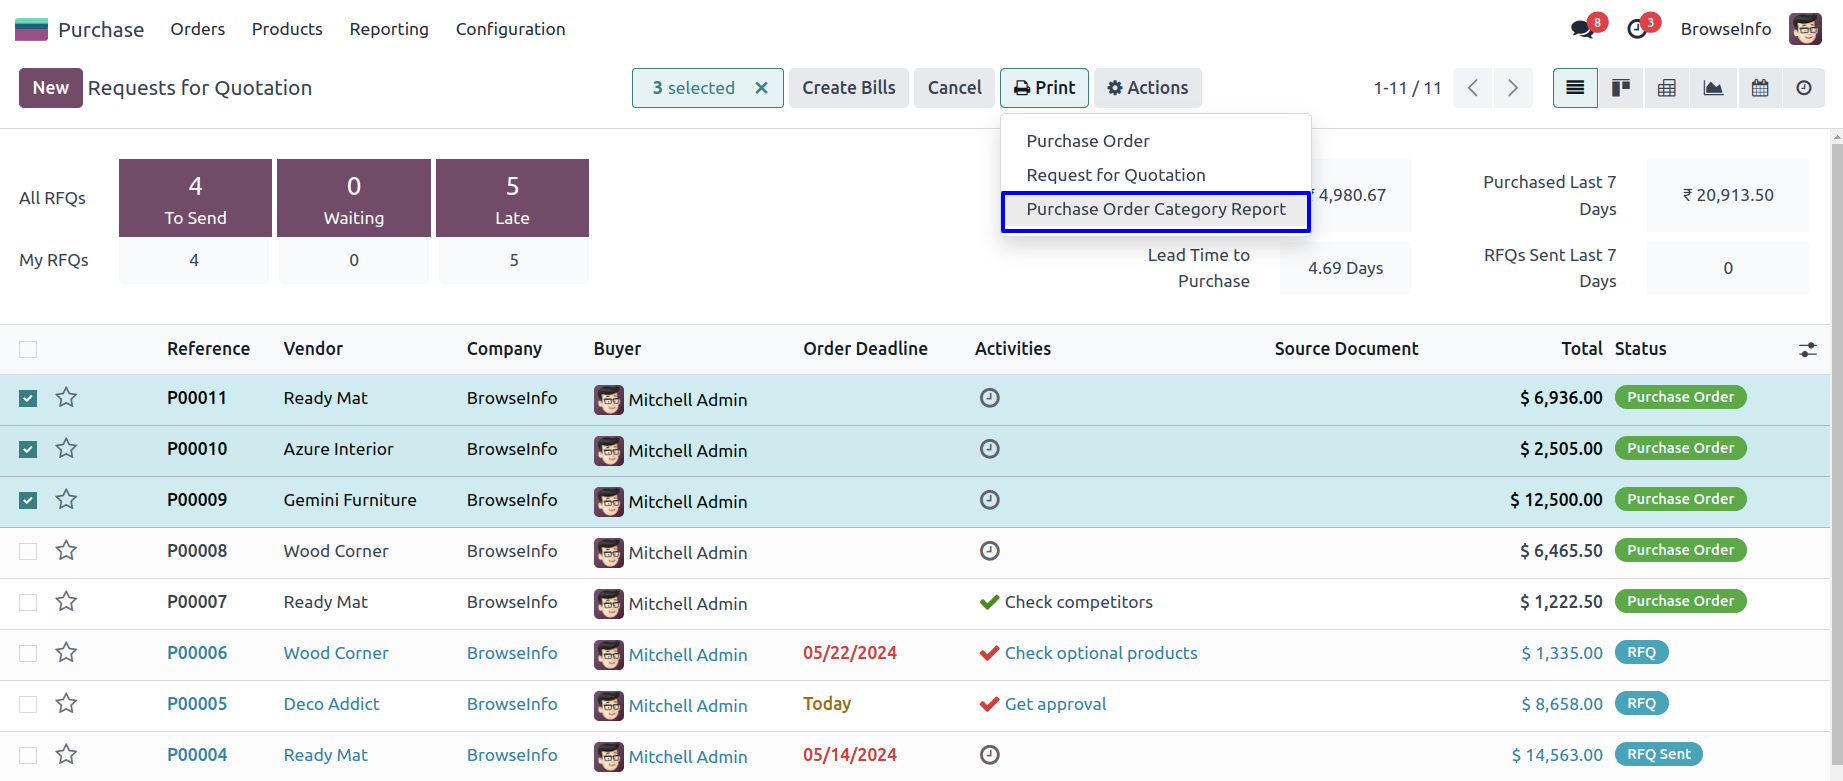The height and width of the screenshot is (781, 1843).
Task: Open the P00006 reference link
Action: tap(197, 653)
